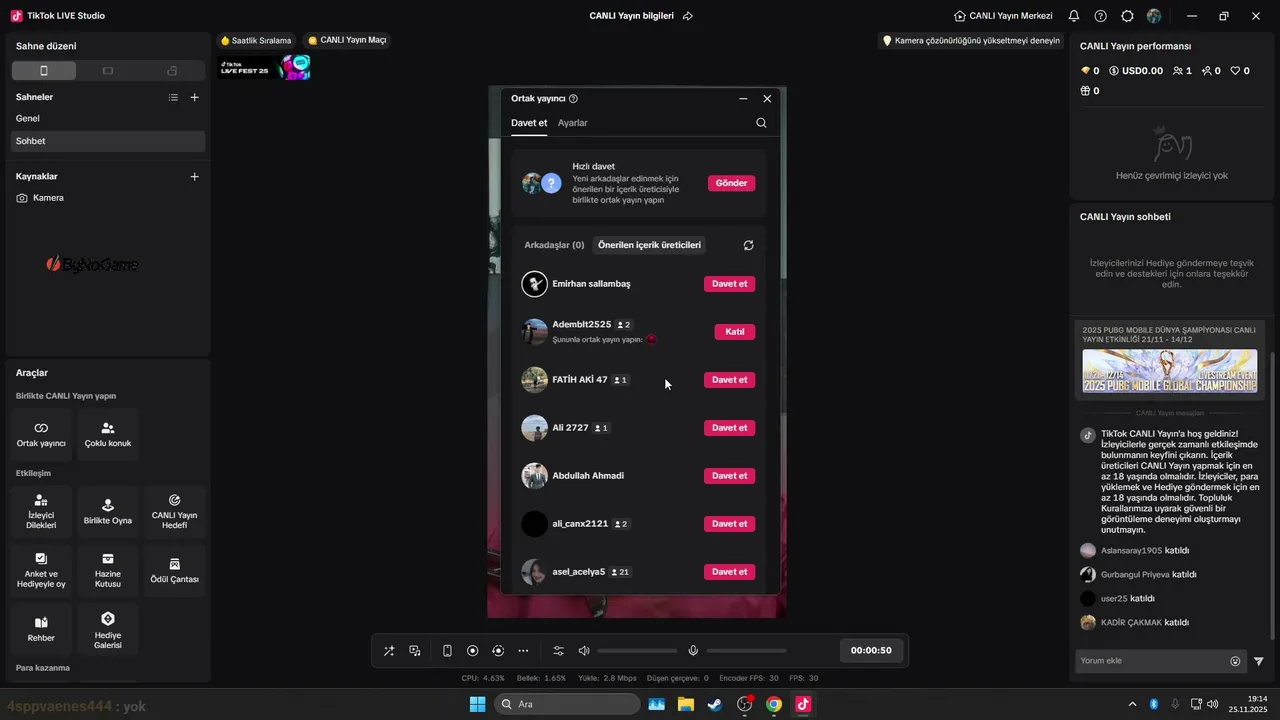Open the Windows Start menu
1280x720 pixels.
(477, 704)
